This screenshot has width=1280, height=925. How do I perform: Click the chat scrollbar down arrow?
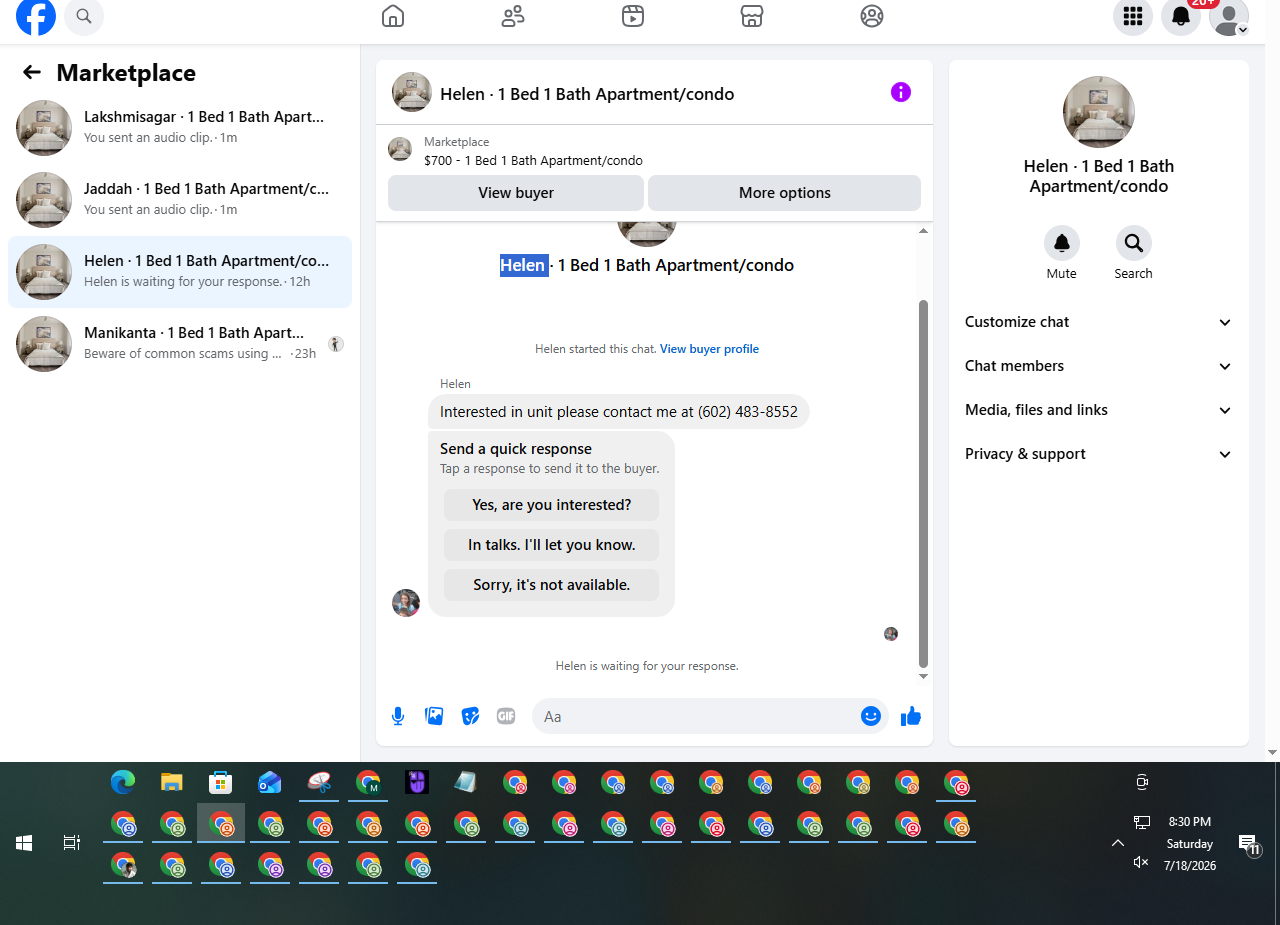pyautogui.click(x=923, y=677)
